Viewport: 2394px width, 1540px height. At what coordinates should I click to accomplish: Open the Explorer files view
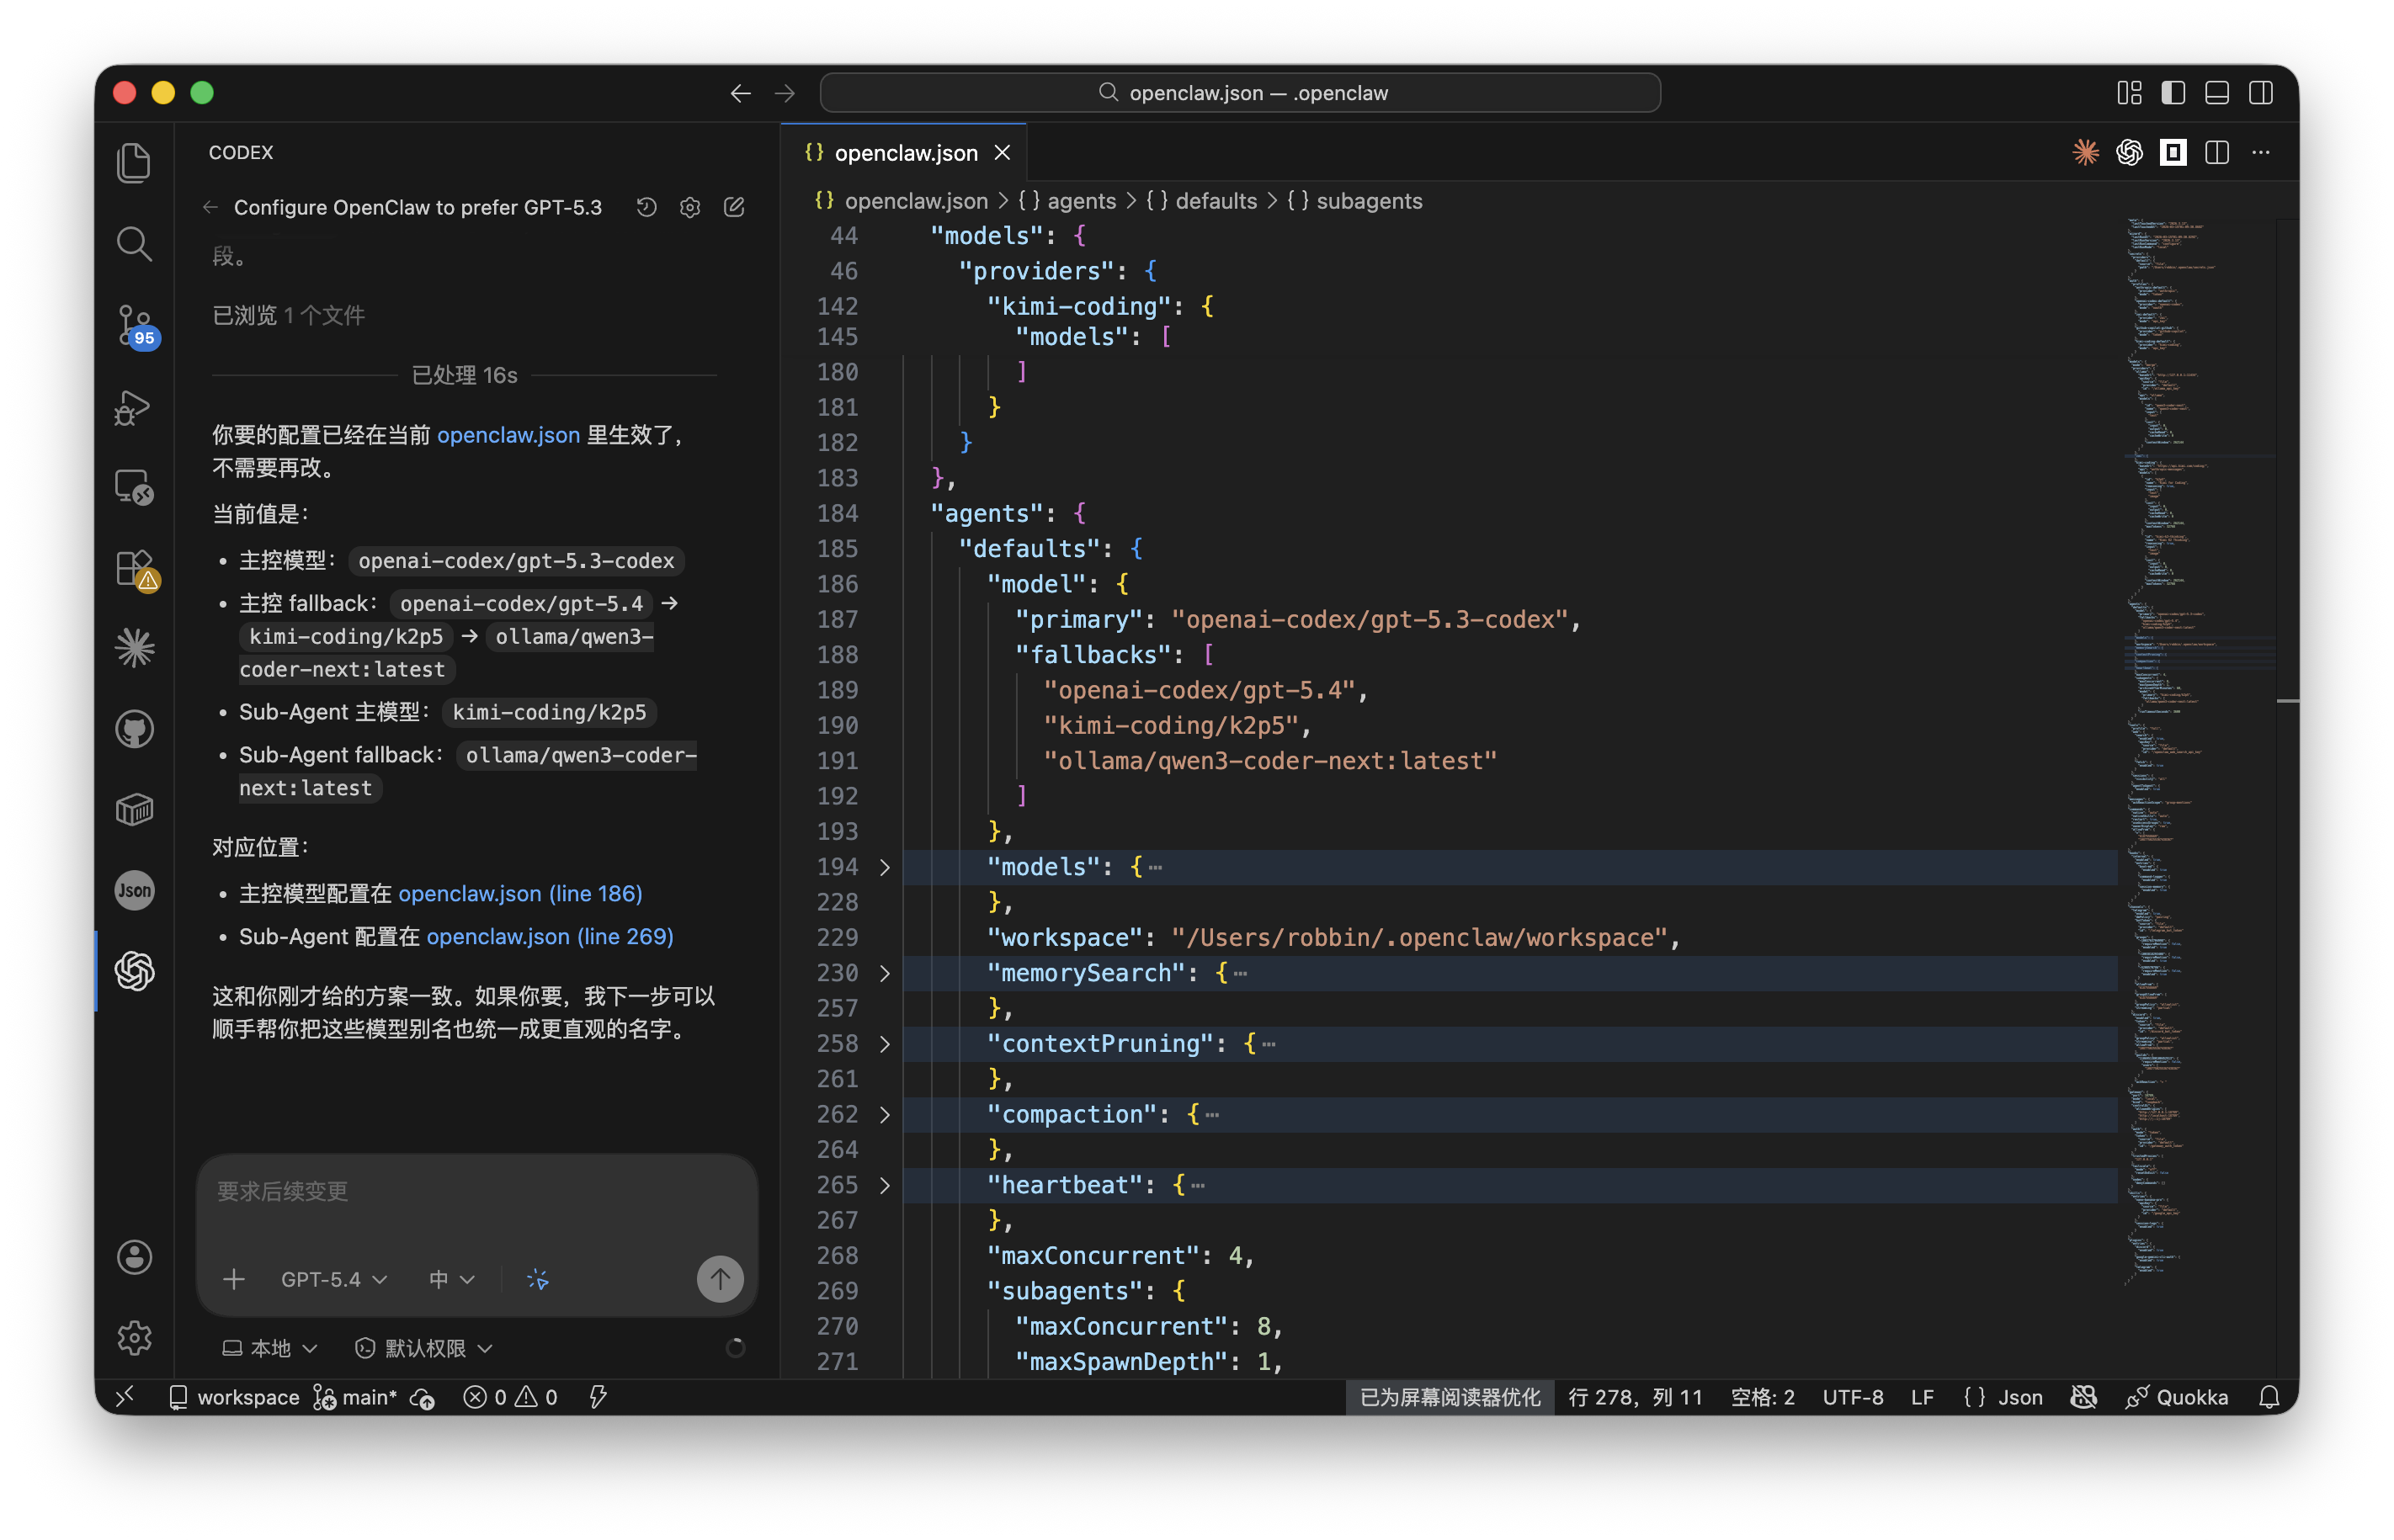[134, 163]
